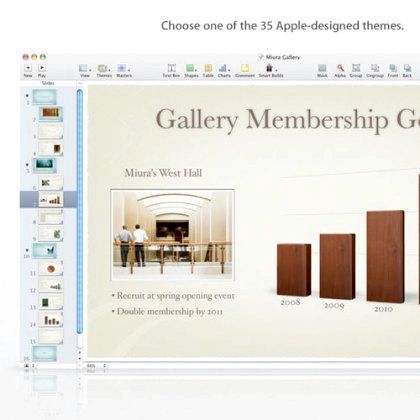Select slide 14 thumbnail with bar chart
This screenshot has width=420, height=420.
coord(51,320)
